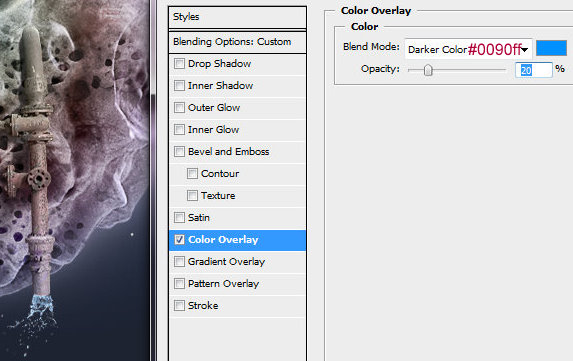Image resolution: width=573 pixels, height=361 pixels.
Task: Check the Contour option checkbox
Action: 192,173
